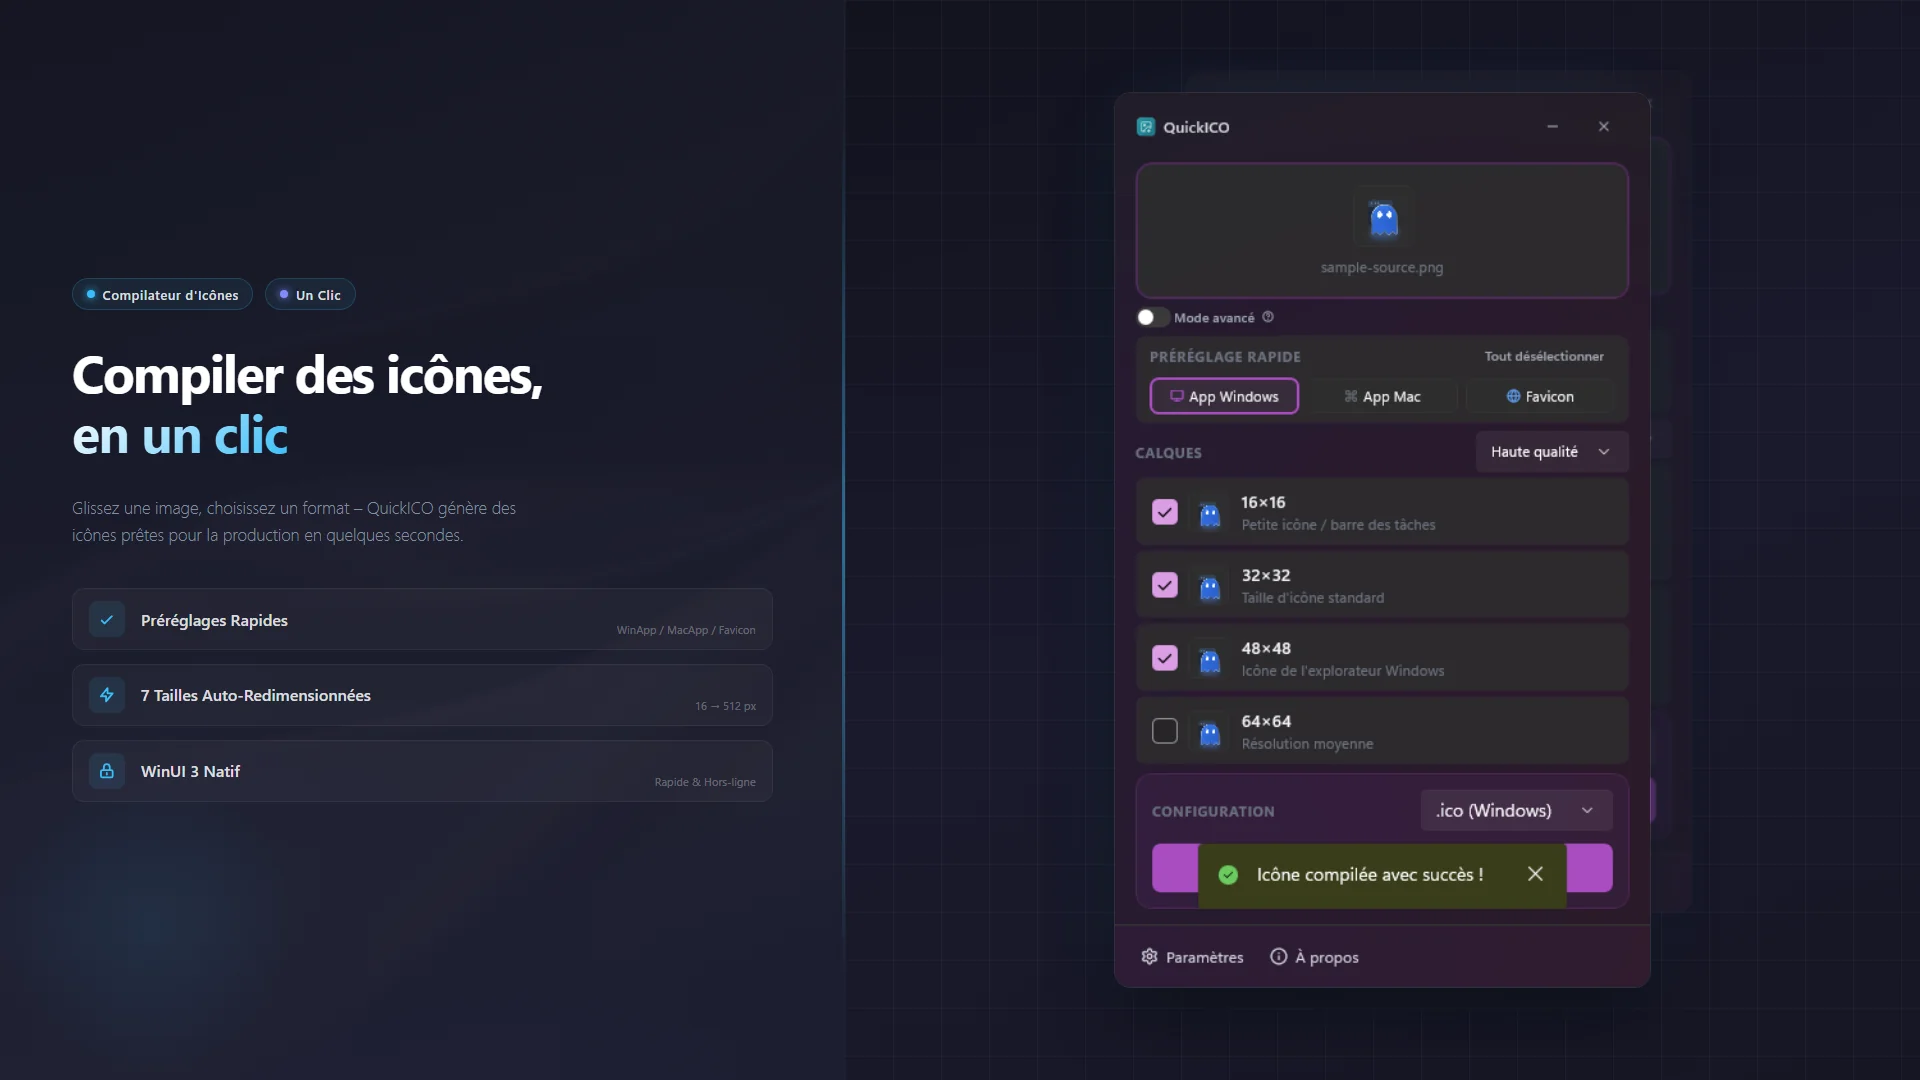Image resolution: width=1920 pixels, height=1080 pixels.
Task: Click the Rapide & Hors-ligne text
Action: (x=705, y=783)
